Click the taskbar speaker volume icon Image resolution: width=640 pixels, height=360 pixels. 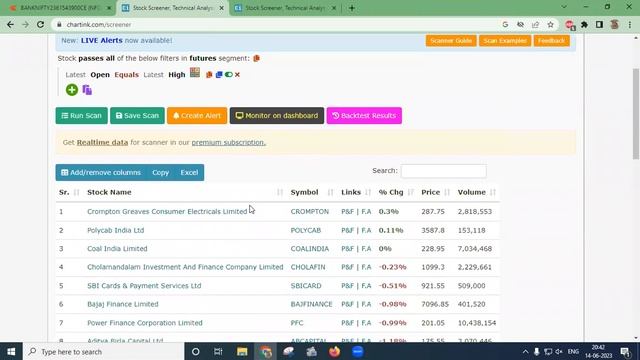tap(559, 351)
